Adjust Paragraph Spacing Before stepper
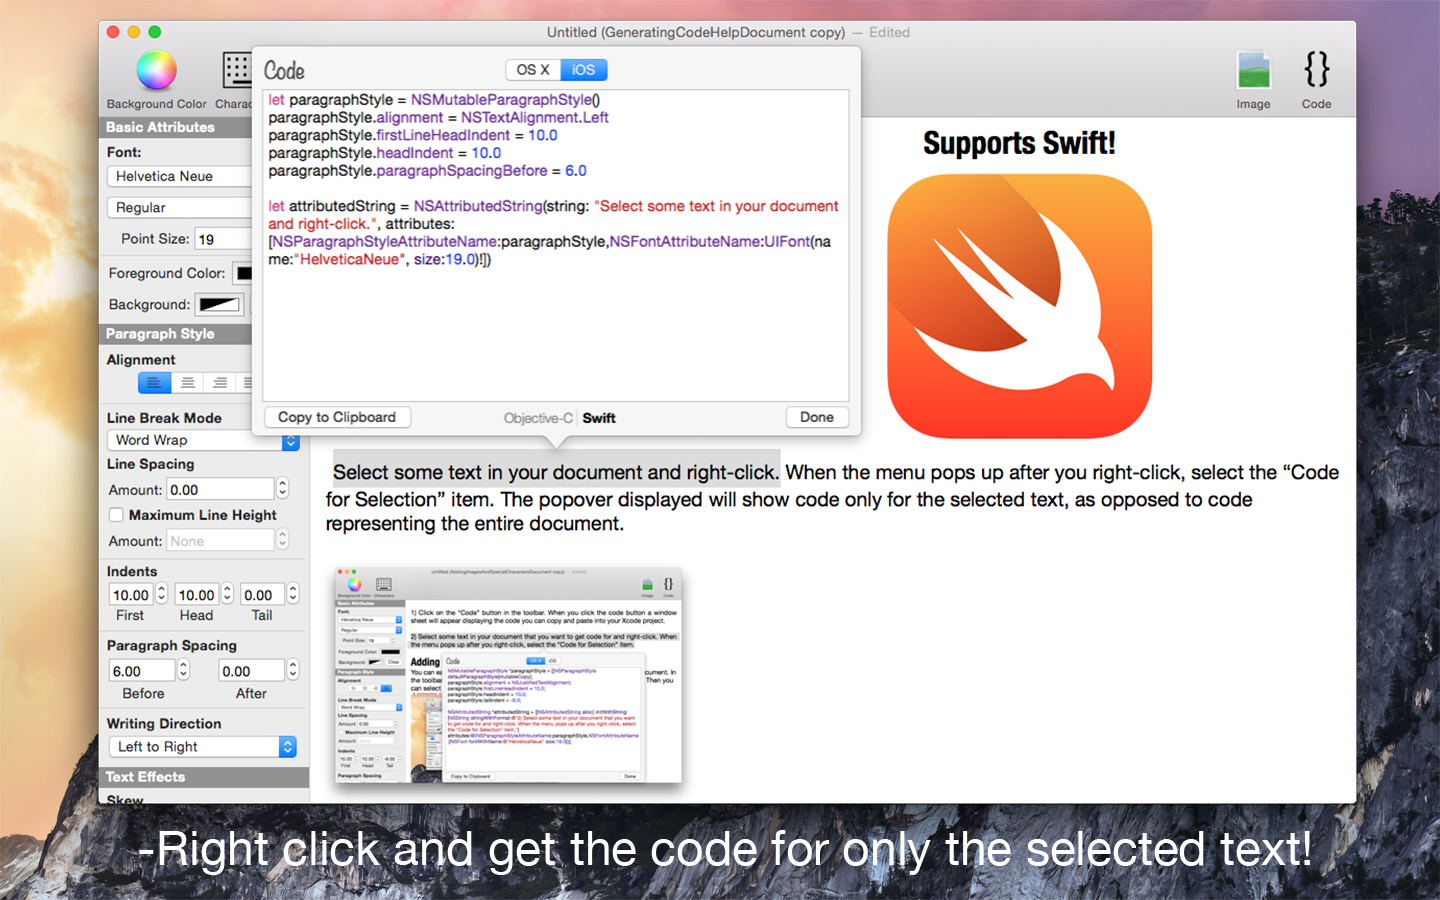 tap(185, 670)
